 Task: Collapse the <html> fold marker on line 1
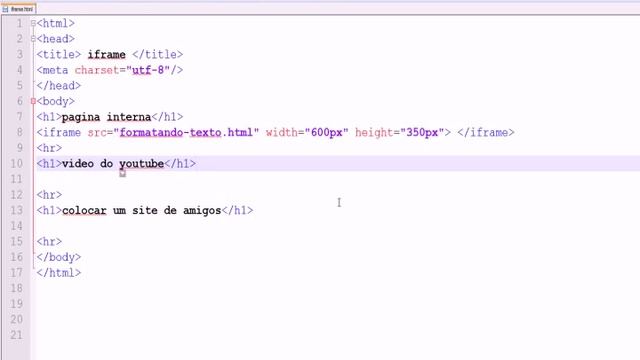click(x=33, y=24)
